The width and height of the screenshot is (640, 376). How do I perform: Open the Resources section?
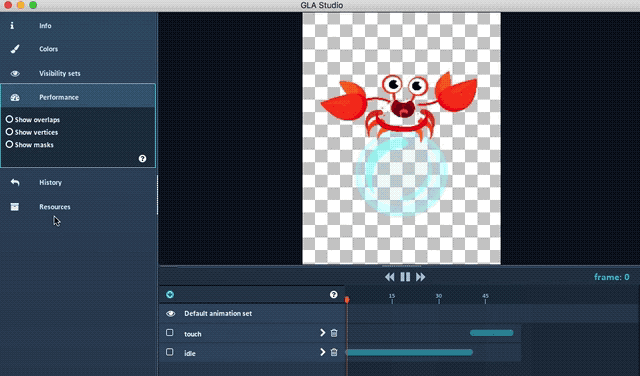78,207
